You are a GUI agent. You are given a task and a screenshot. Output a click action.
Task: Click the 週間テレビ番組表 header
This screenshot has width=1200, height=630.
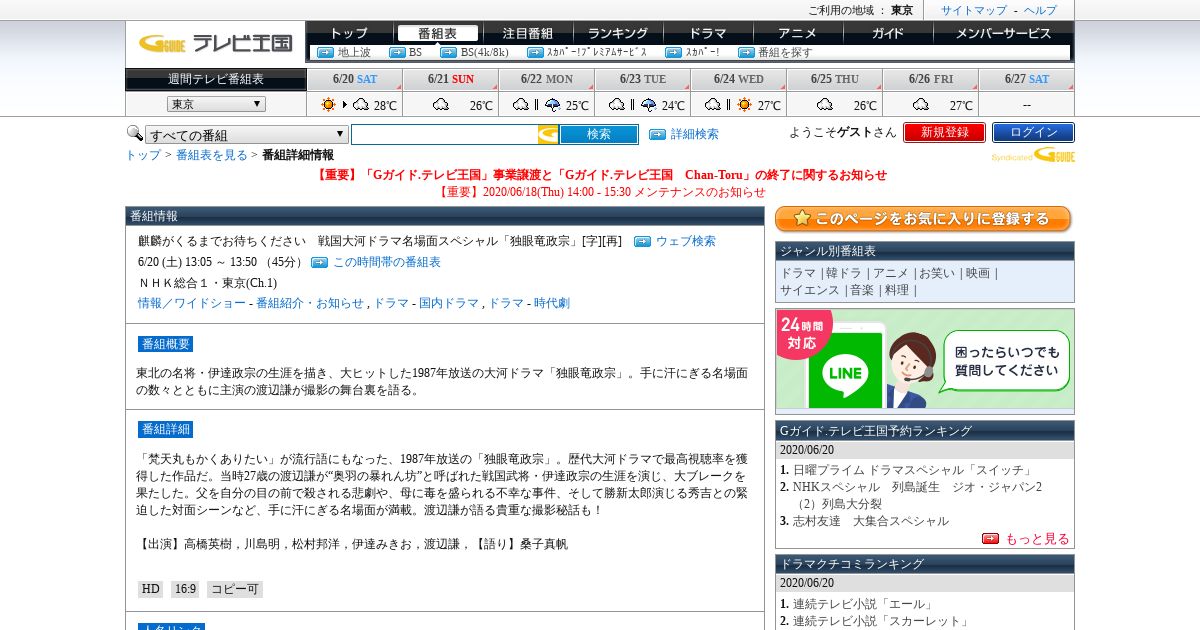click(x=216, y=79)
